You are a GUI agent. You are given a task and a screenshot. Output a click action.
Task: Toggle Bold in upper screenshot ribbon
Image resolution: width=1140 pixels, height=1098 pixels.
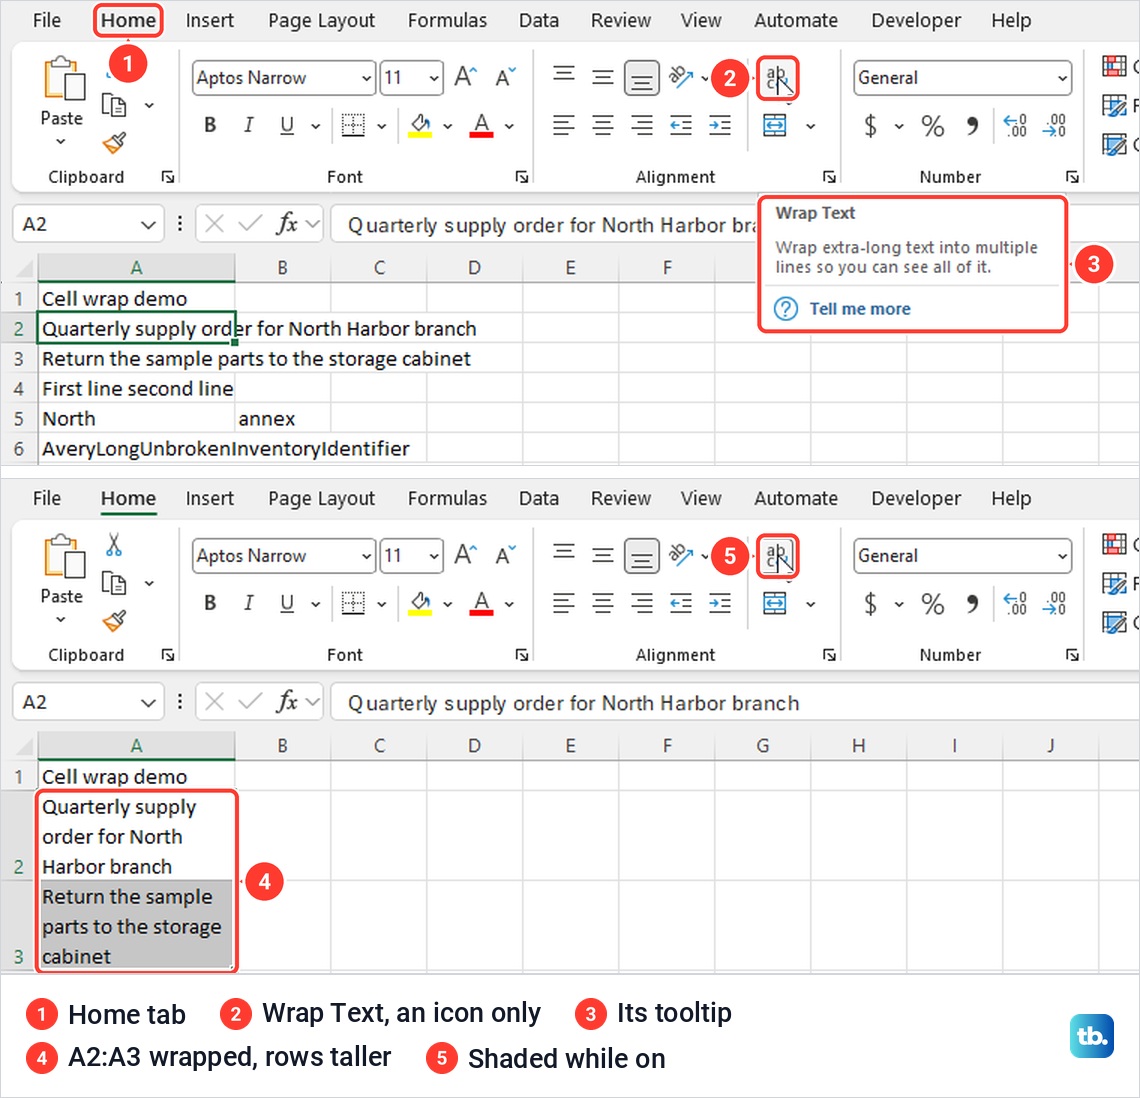click(x=210, y=125)
